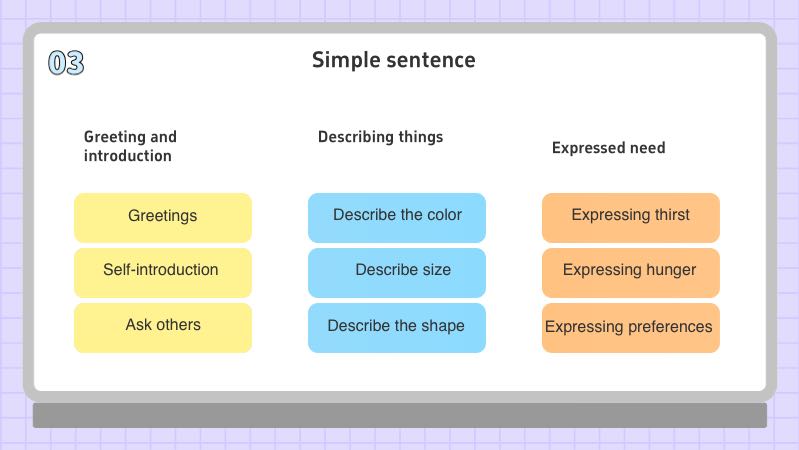Click the Describe size blue box
799x450 pixels.
tap(397, 271)
